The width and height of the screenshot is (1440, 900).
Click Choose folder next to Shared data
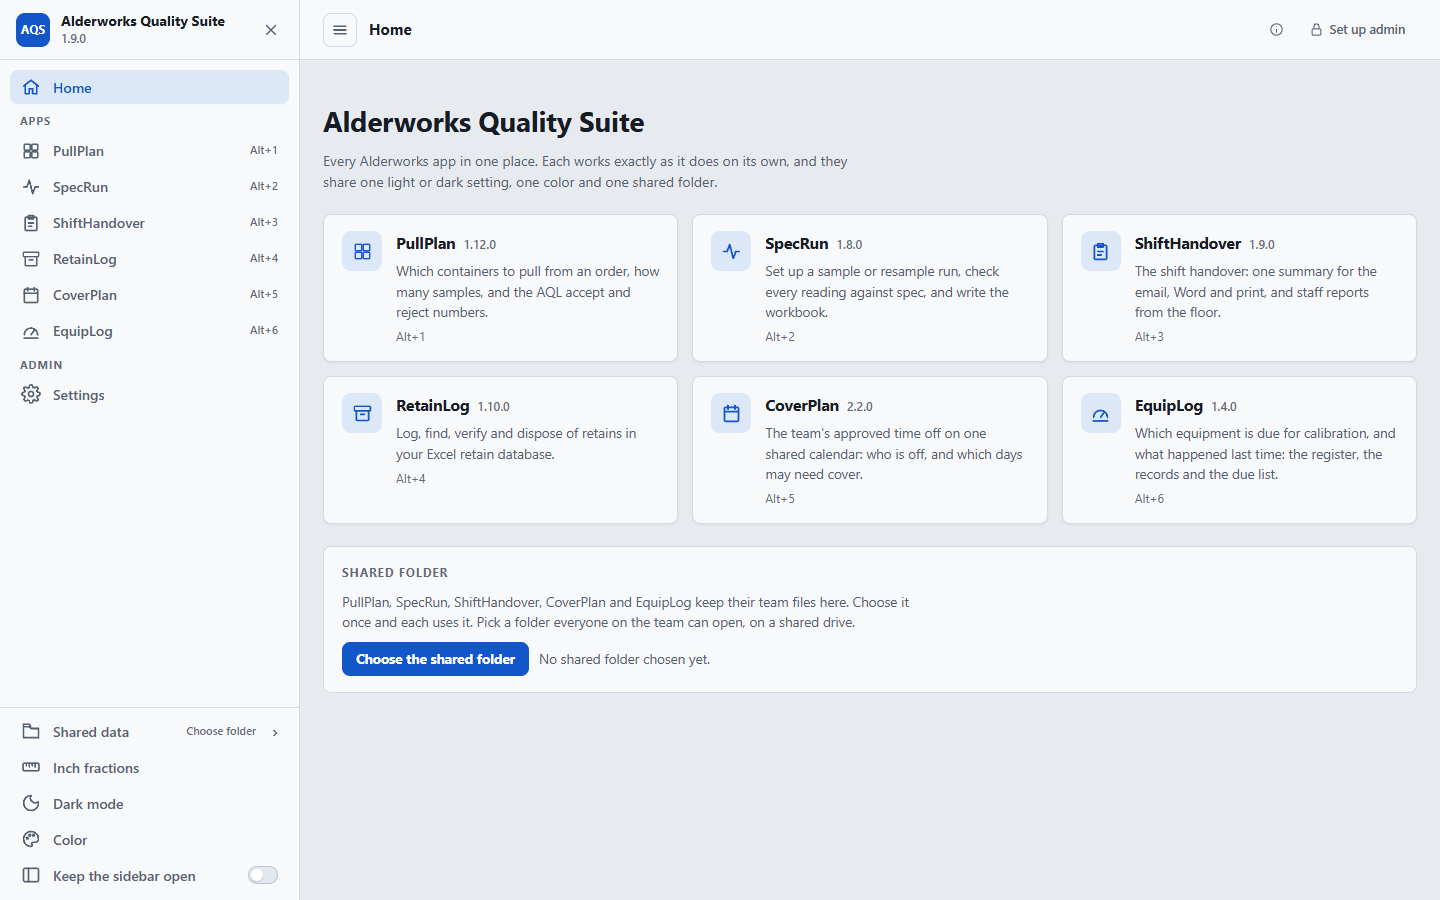pyautogui.click(x=221, y=732)
